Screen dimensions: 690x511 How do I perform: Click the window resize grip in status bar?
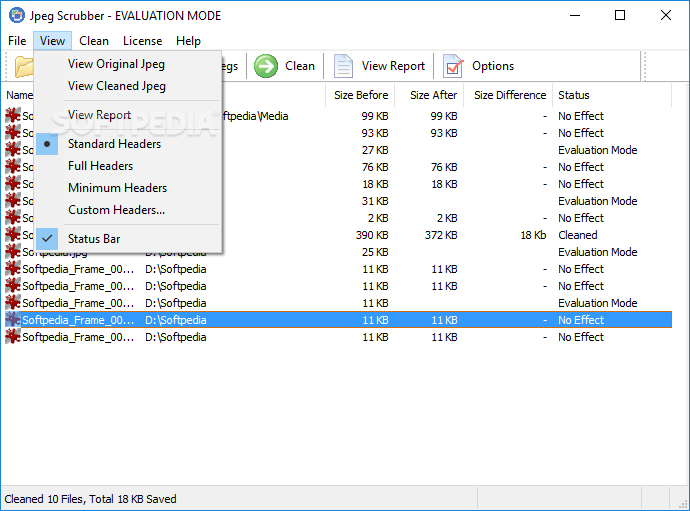tap(683, 504)
